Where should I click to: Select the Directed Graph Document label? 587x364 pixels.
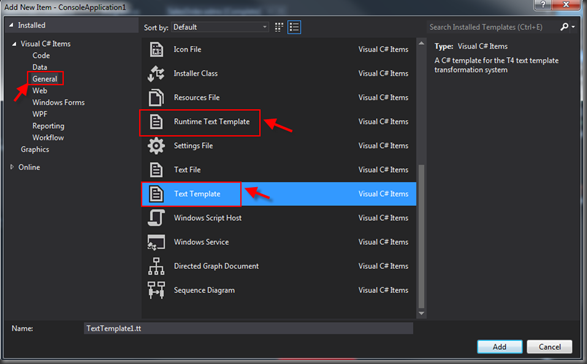[216, 266]
